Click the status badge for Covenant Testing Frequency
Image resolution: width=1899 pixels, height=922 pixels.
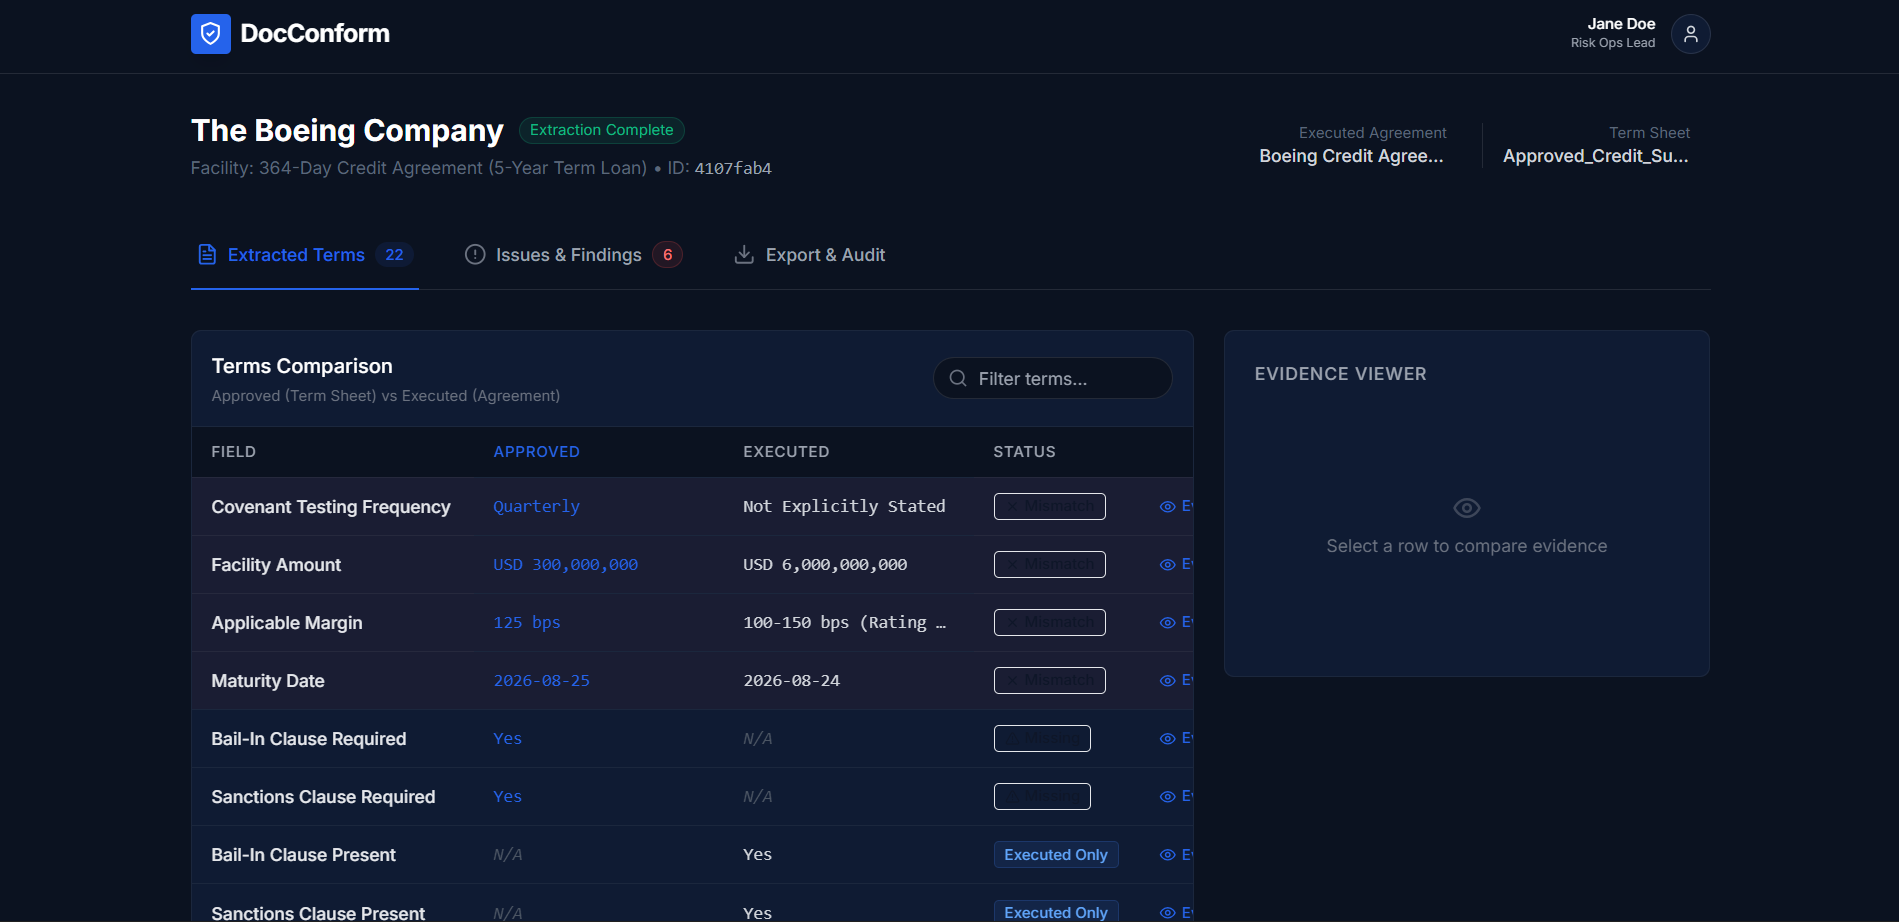tap(1049, 506)
